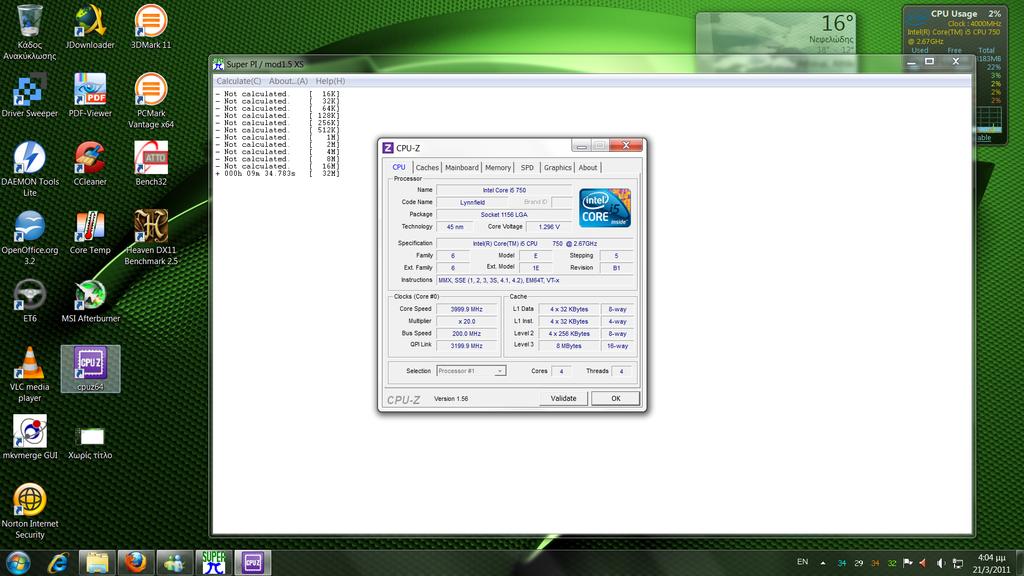Launch Core Temp desktop shortcut

pos(90,232)
